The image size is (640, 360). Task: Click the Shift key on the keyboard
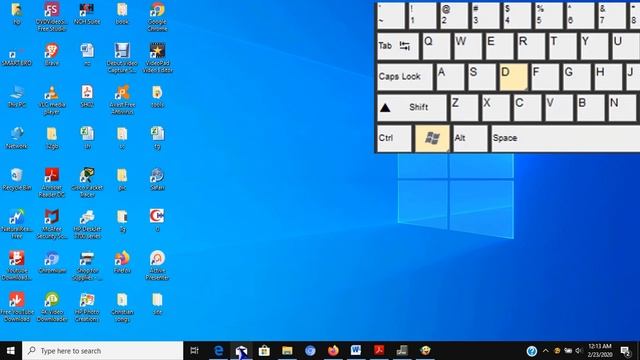tap(411, 108)
